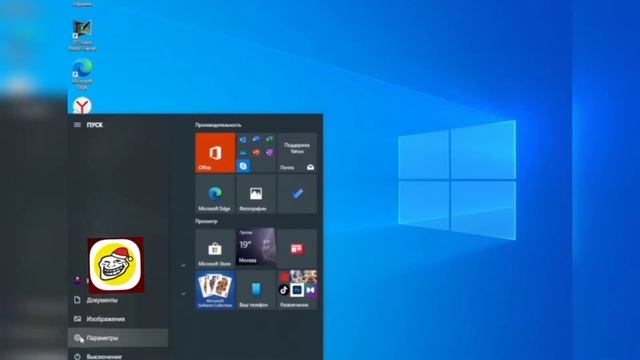Open the Ваш телефон tile
The height and width of the screenshot is (360, 640).
tap(256, 290)
